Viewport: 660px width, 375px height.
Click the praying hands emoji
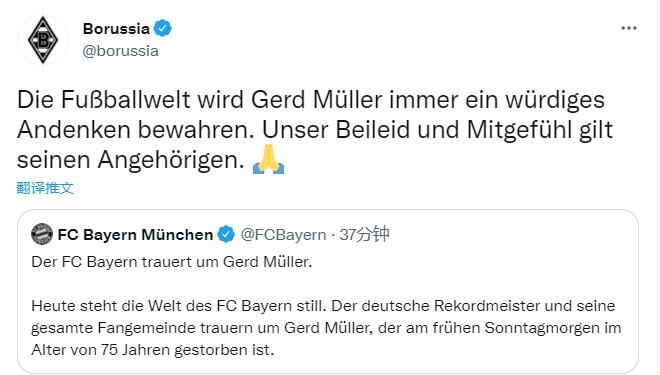coord(269,160)
